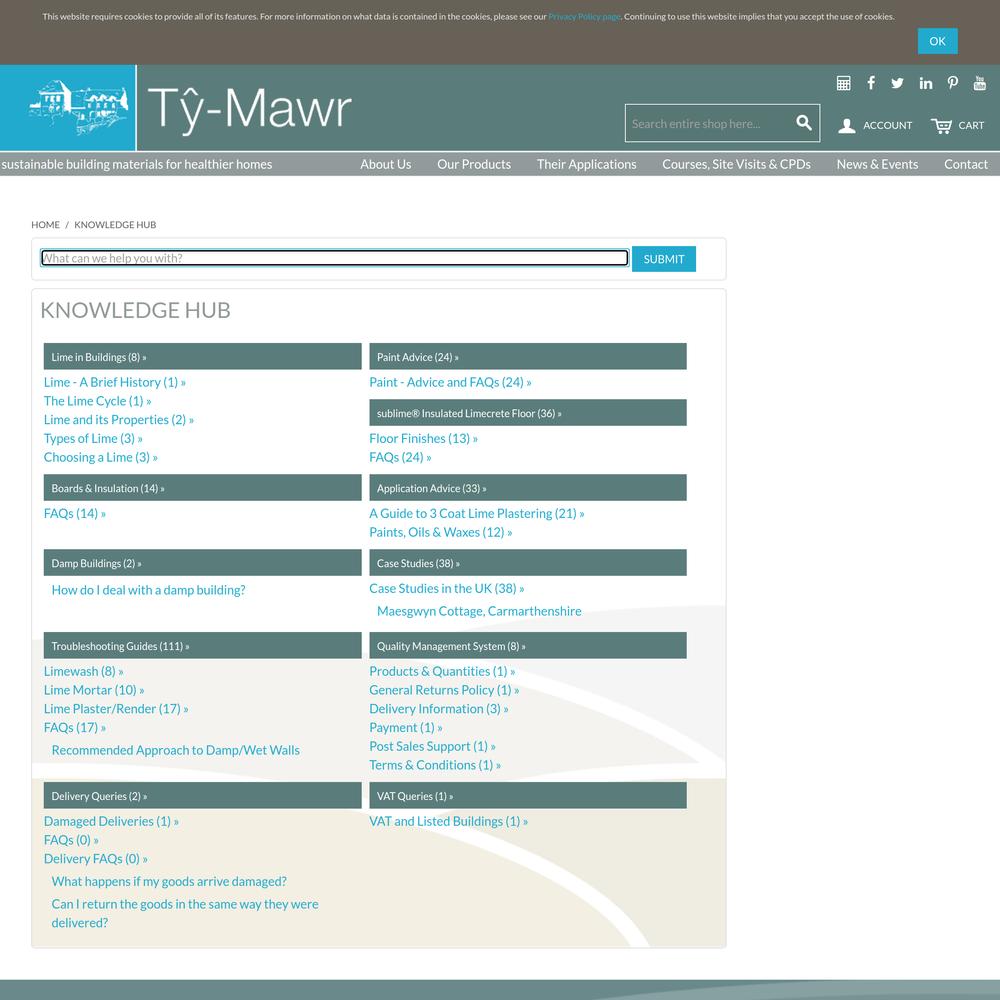The image size is (1000, 1000).
Task: Open Lime Mortar (10) link
Action: click(x=94, y=689)
